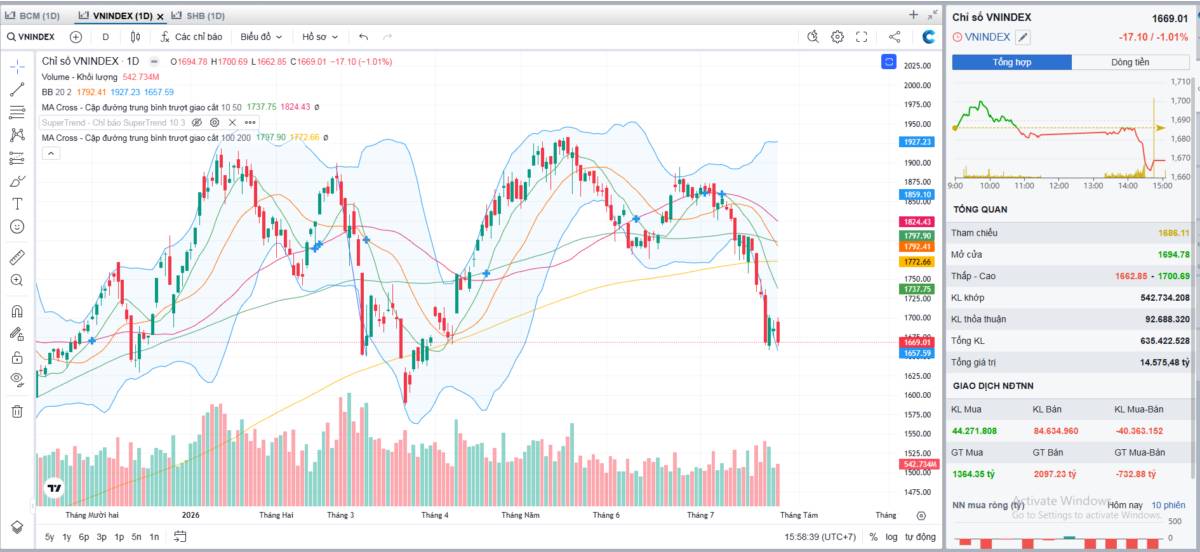Expand the Biểu đồ dropdown
The image size is (1200, 552).
tap(261, 37)
